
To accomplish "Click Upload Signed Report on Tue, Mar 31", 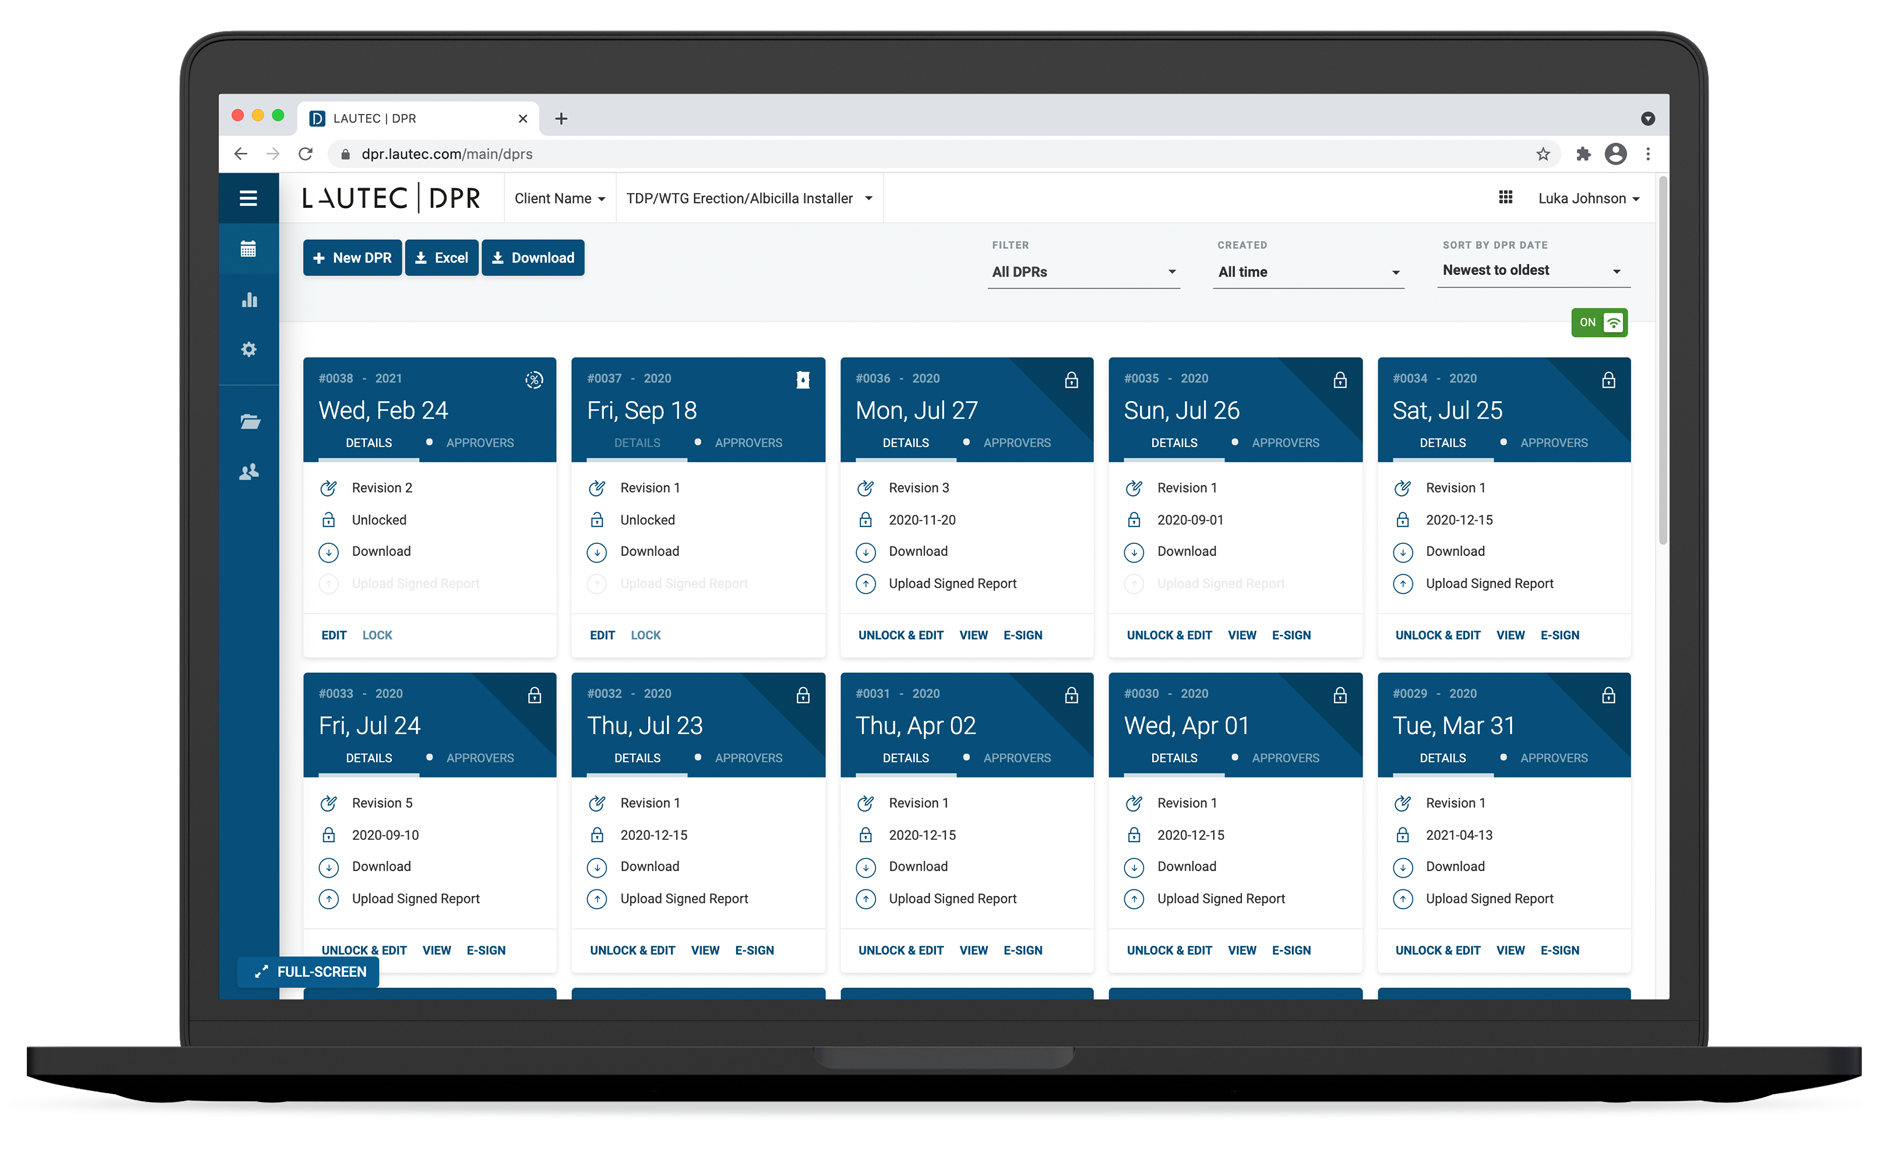I will [x=1489, y=899].
